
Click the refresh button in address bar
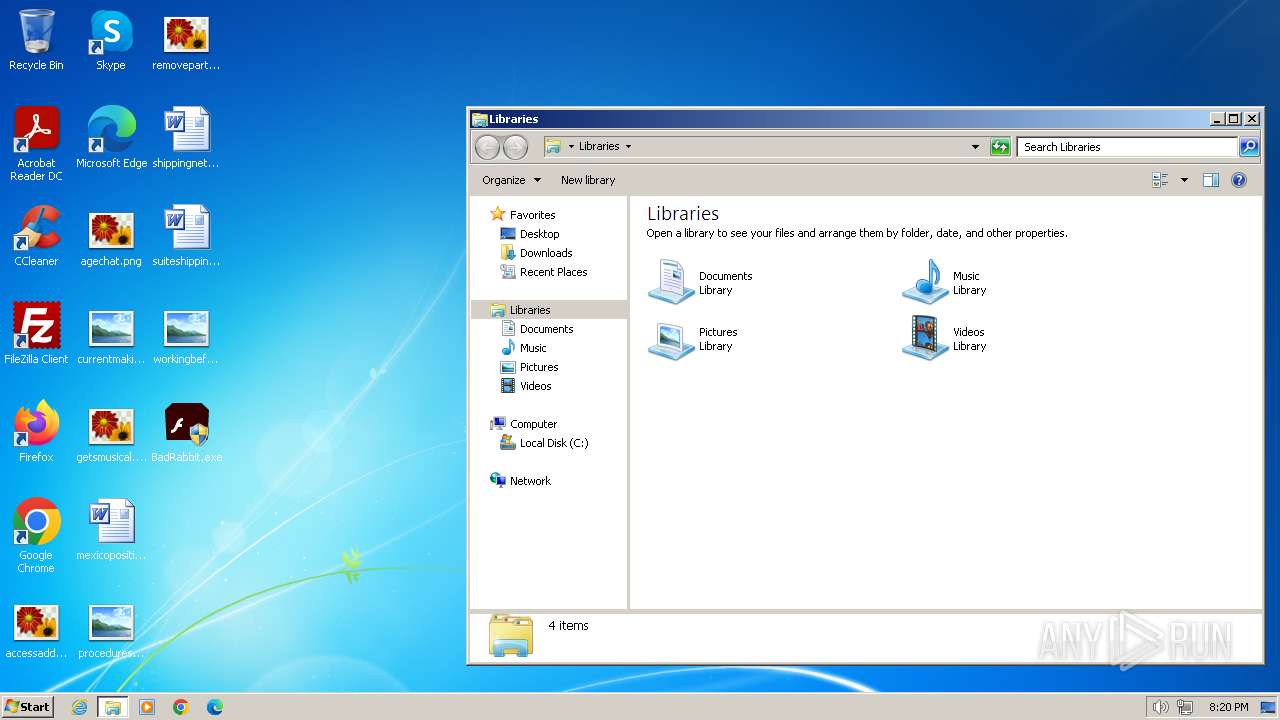(x=1000, y=147)
